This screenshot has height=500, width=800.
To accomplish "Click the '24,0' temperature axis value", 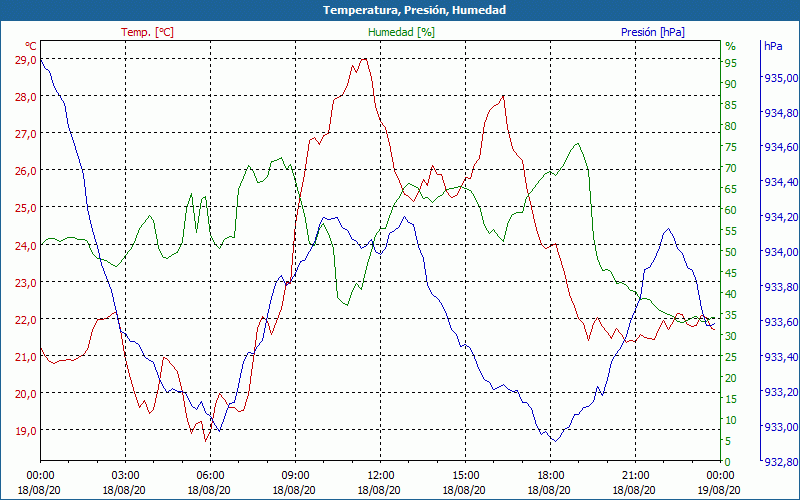I will (x=26, y=246).
